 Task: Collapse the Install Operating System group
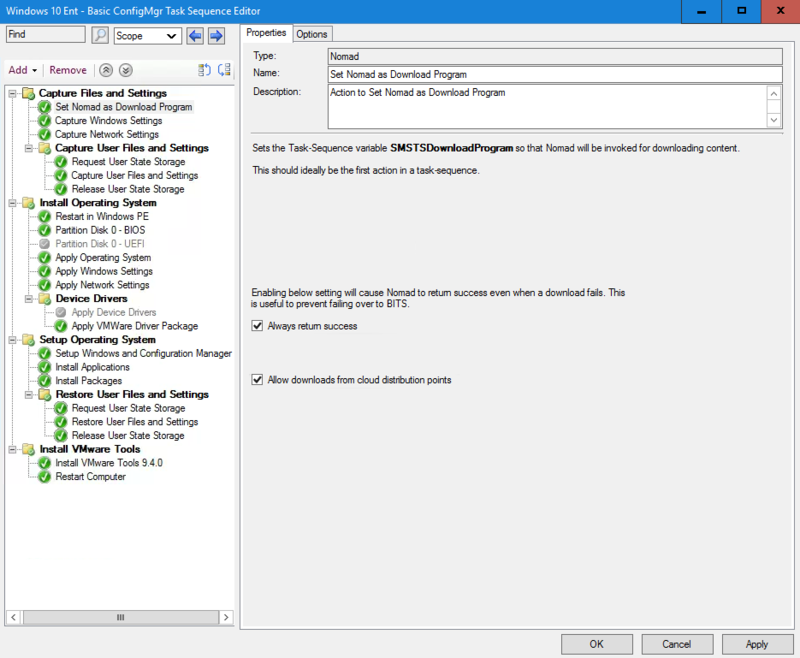[x=12, y=203]
